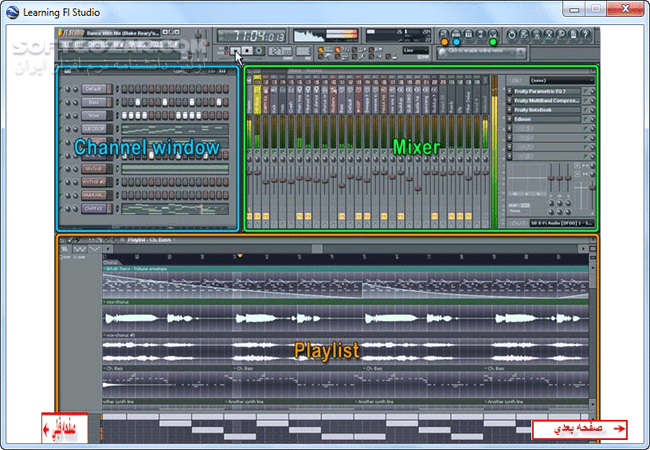The width and height of the screenshot is (650, 450).
Task: Select the first playlist tool icon
Action: pyautogui.click(x=65, y=249)
